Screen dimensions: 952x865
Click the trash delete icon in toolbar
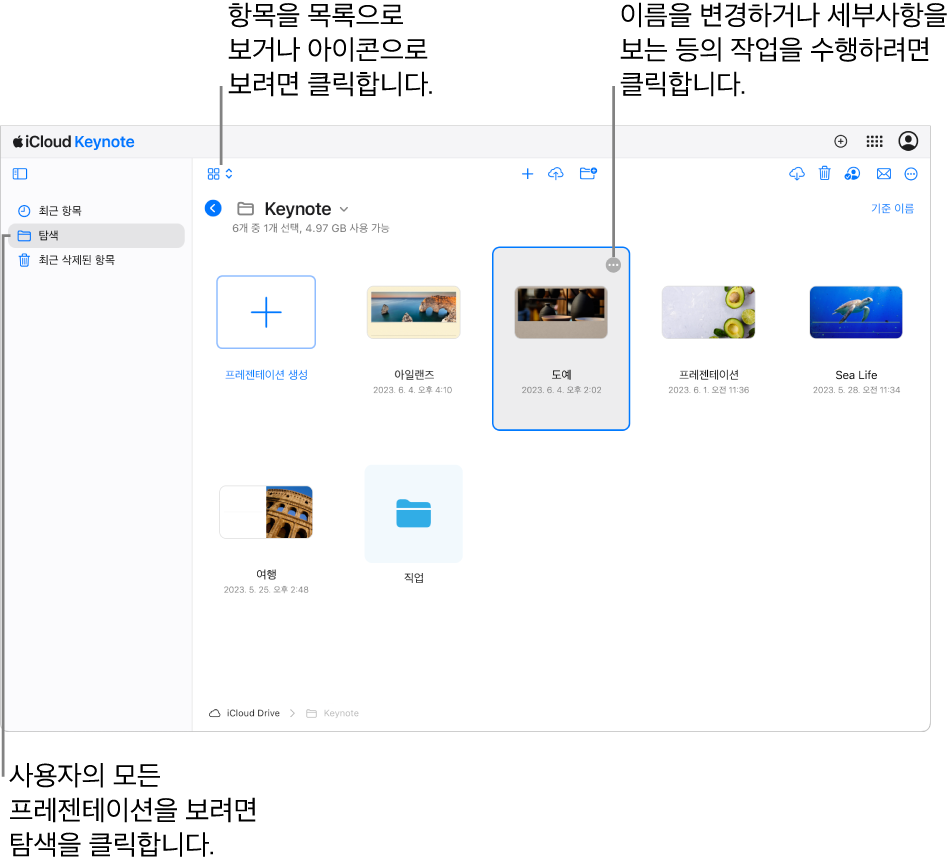824,174
